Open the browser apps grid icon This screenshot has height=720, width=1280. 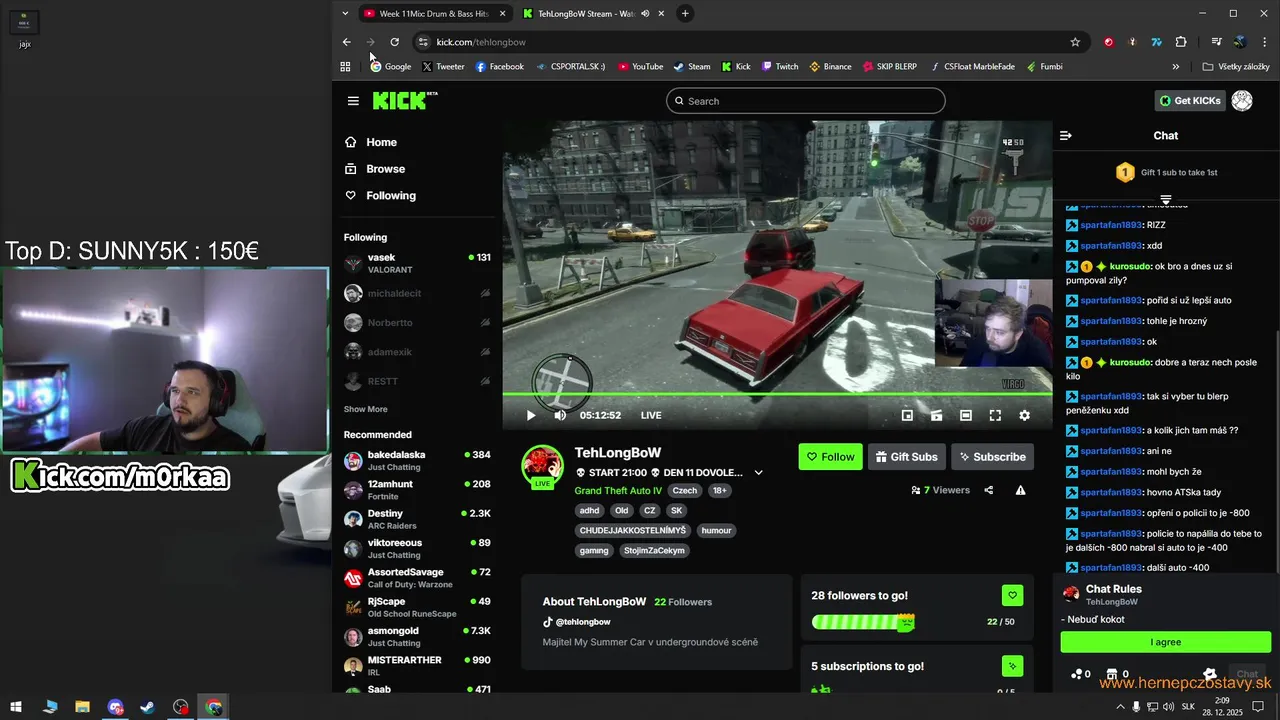pyautogui.click(x=345, y=67)
